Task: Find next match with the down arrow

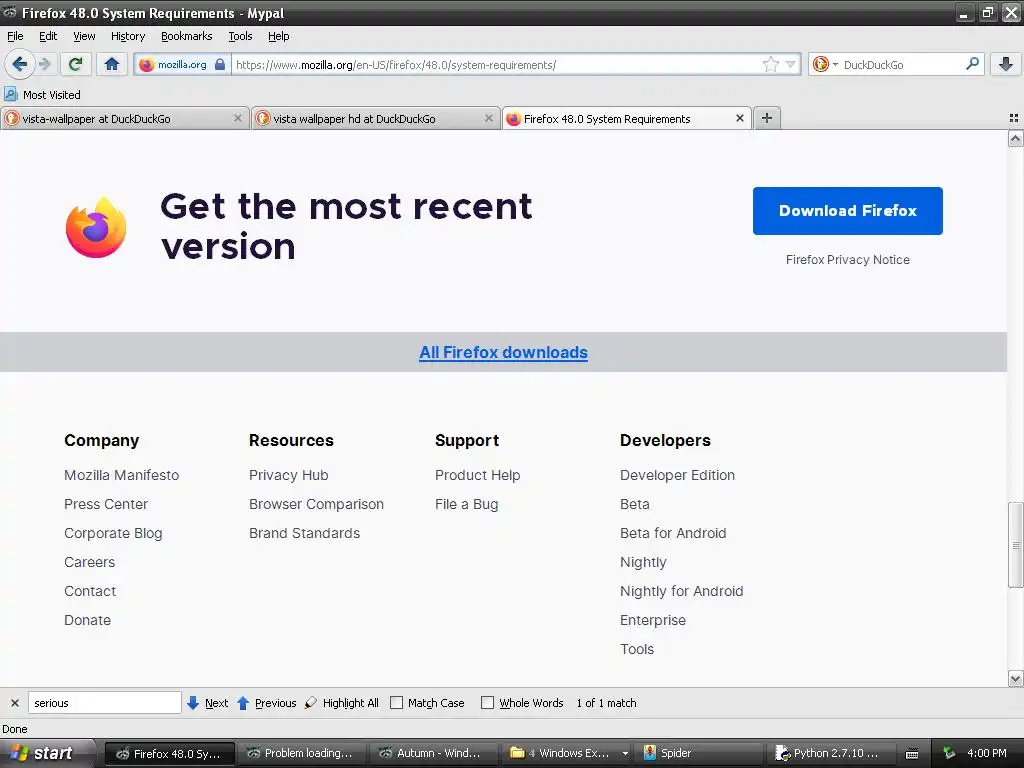Action: click(207, 703)
